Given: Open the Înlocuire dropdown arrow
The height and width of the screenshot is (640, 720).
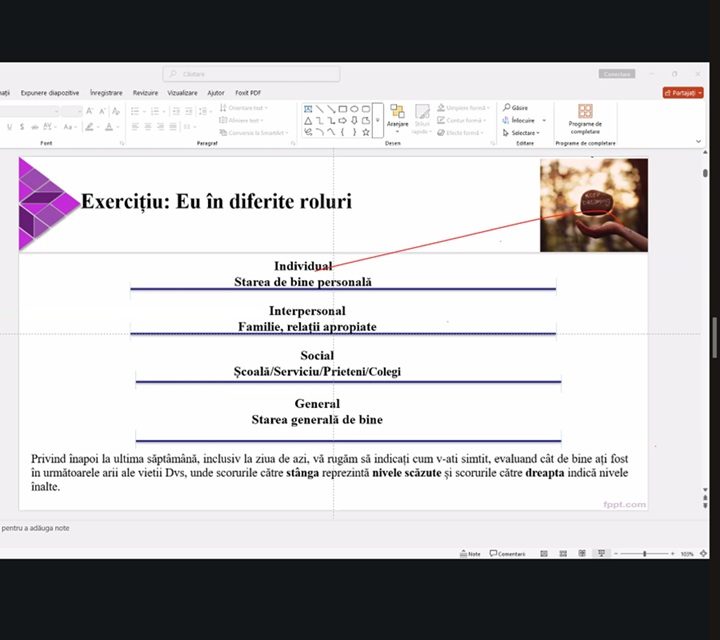Looking at the screenshot, I should tap(544, 120).
